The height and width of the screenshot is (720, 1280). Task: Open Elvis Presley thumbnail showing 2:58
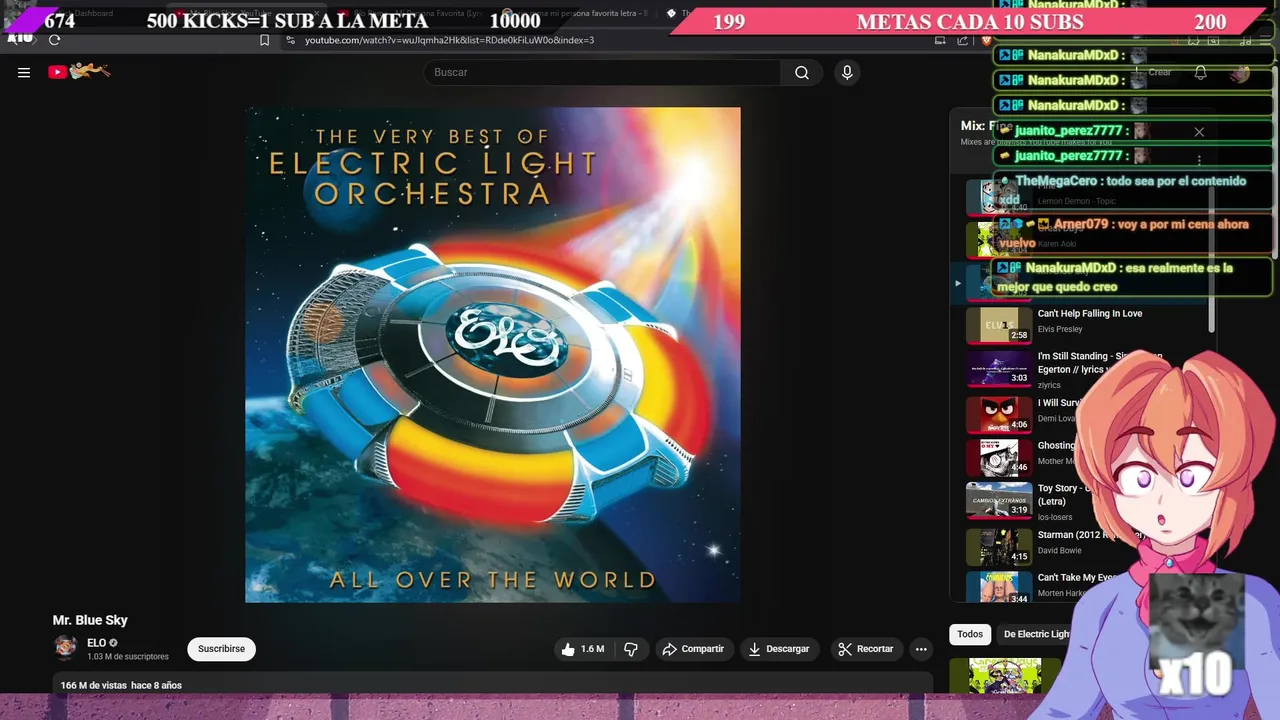coord(998,325)
